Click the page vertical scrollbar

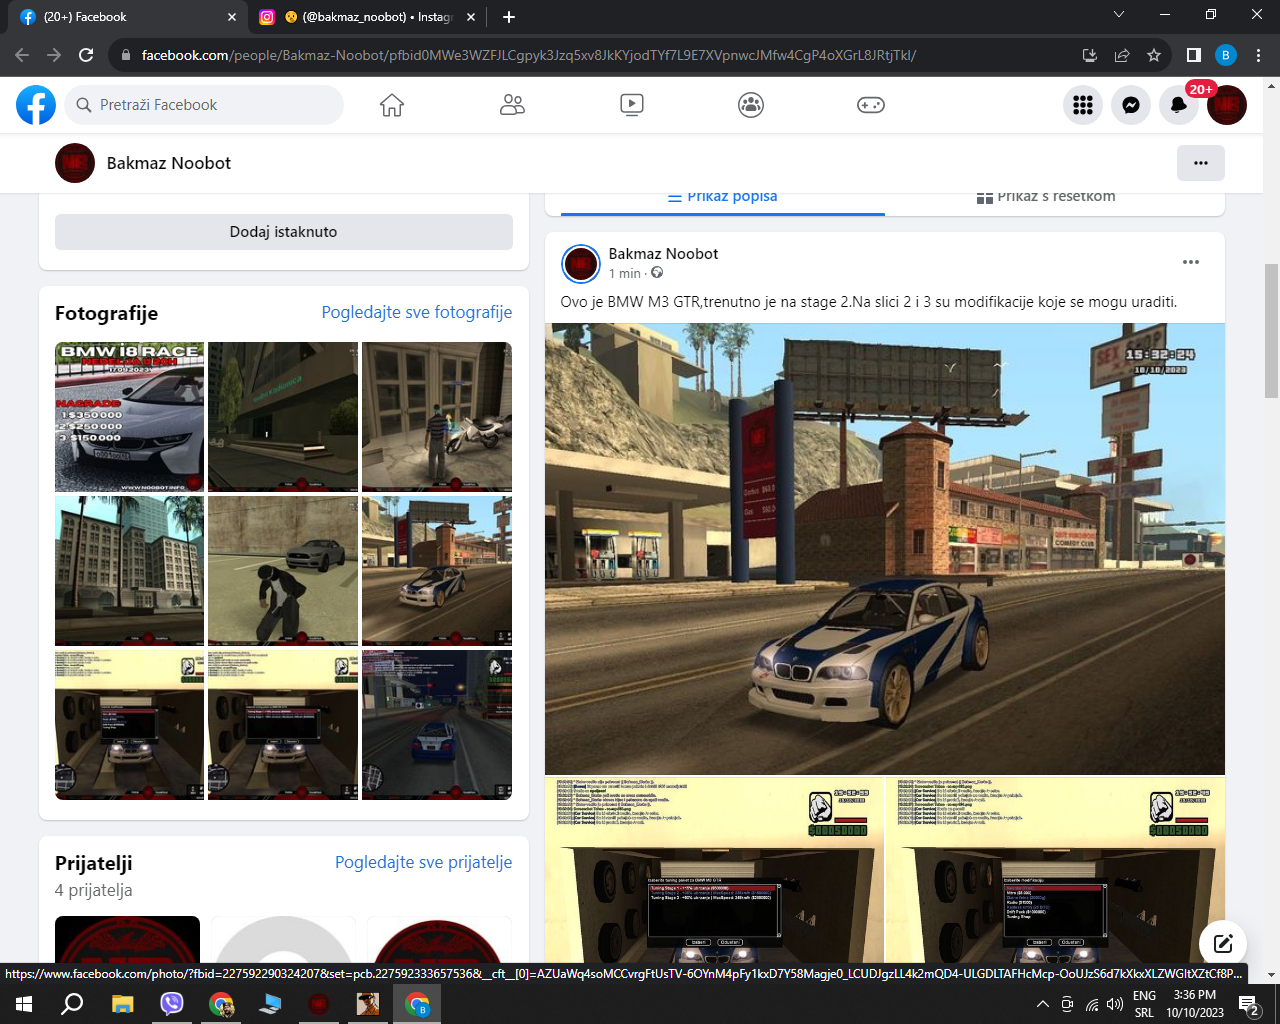tap(1272, 330)
